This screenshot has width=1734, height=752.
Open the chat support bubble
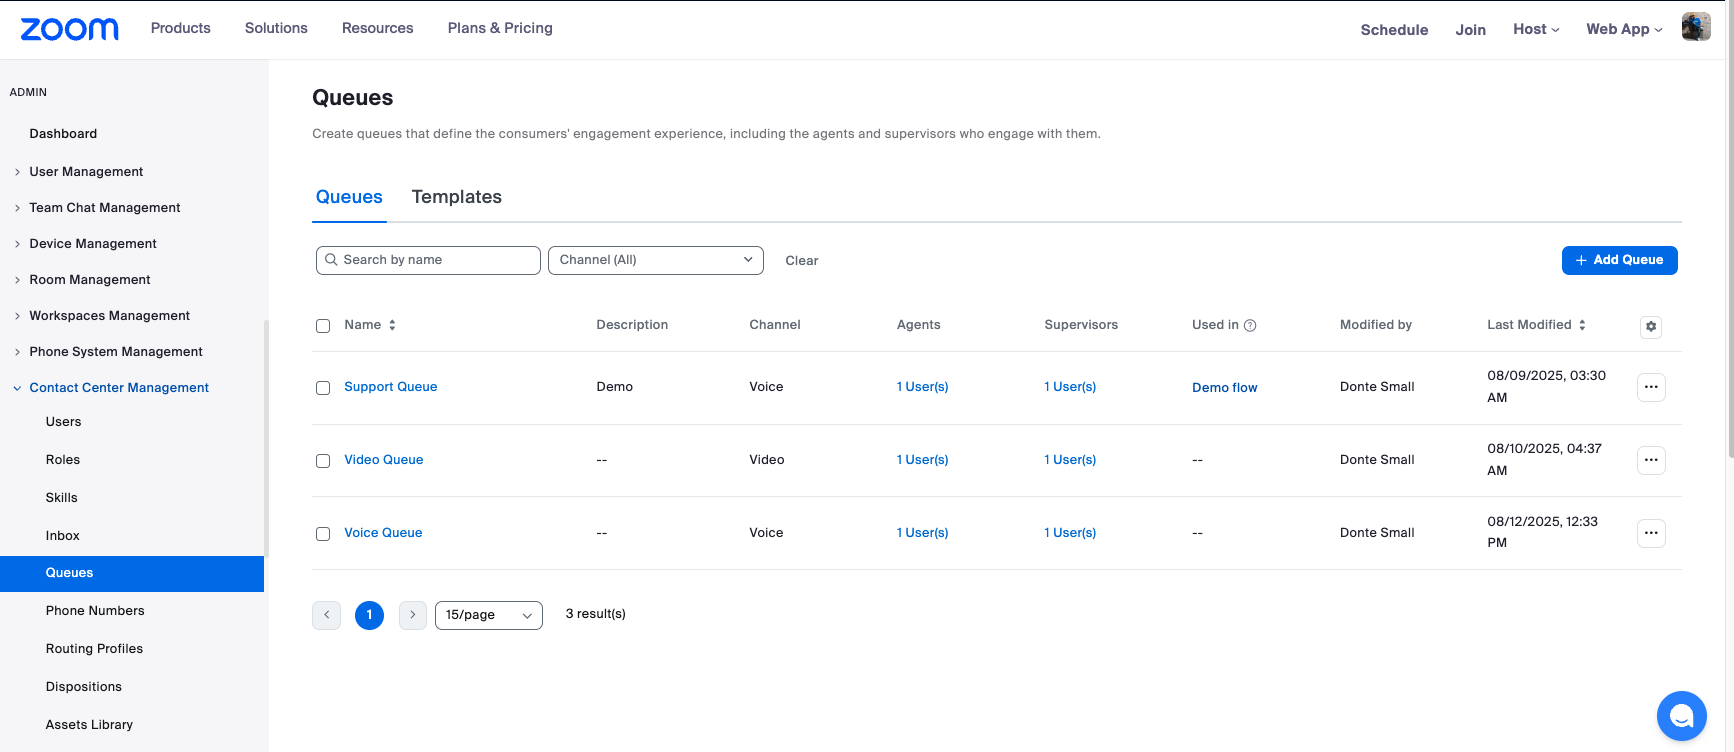coord(1681,716)
